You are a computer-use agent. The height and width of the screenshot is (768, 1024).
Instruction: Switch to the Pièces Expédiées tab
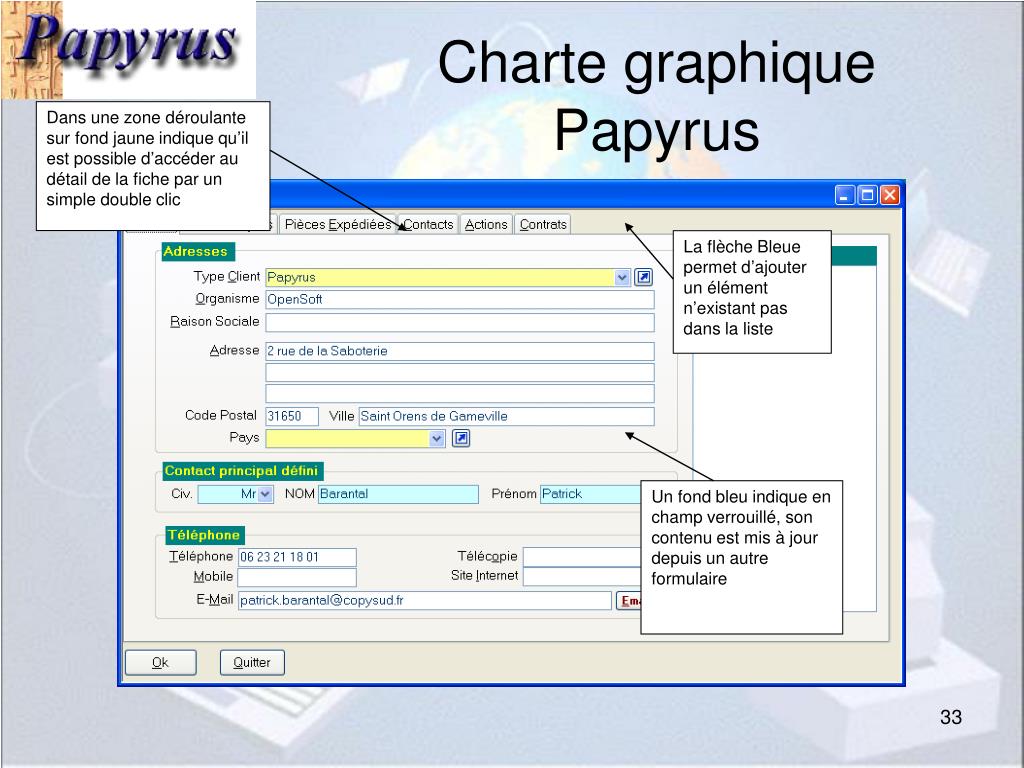(338, 225)
